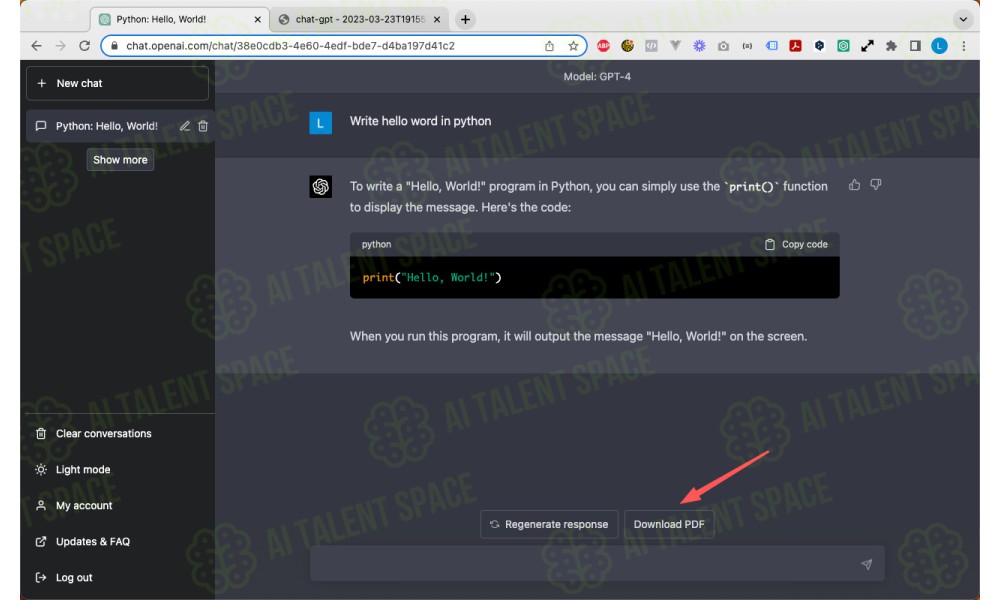
Task: Click the green ChatGPT-style extension icon
Action: [x=843, y=46]
